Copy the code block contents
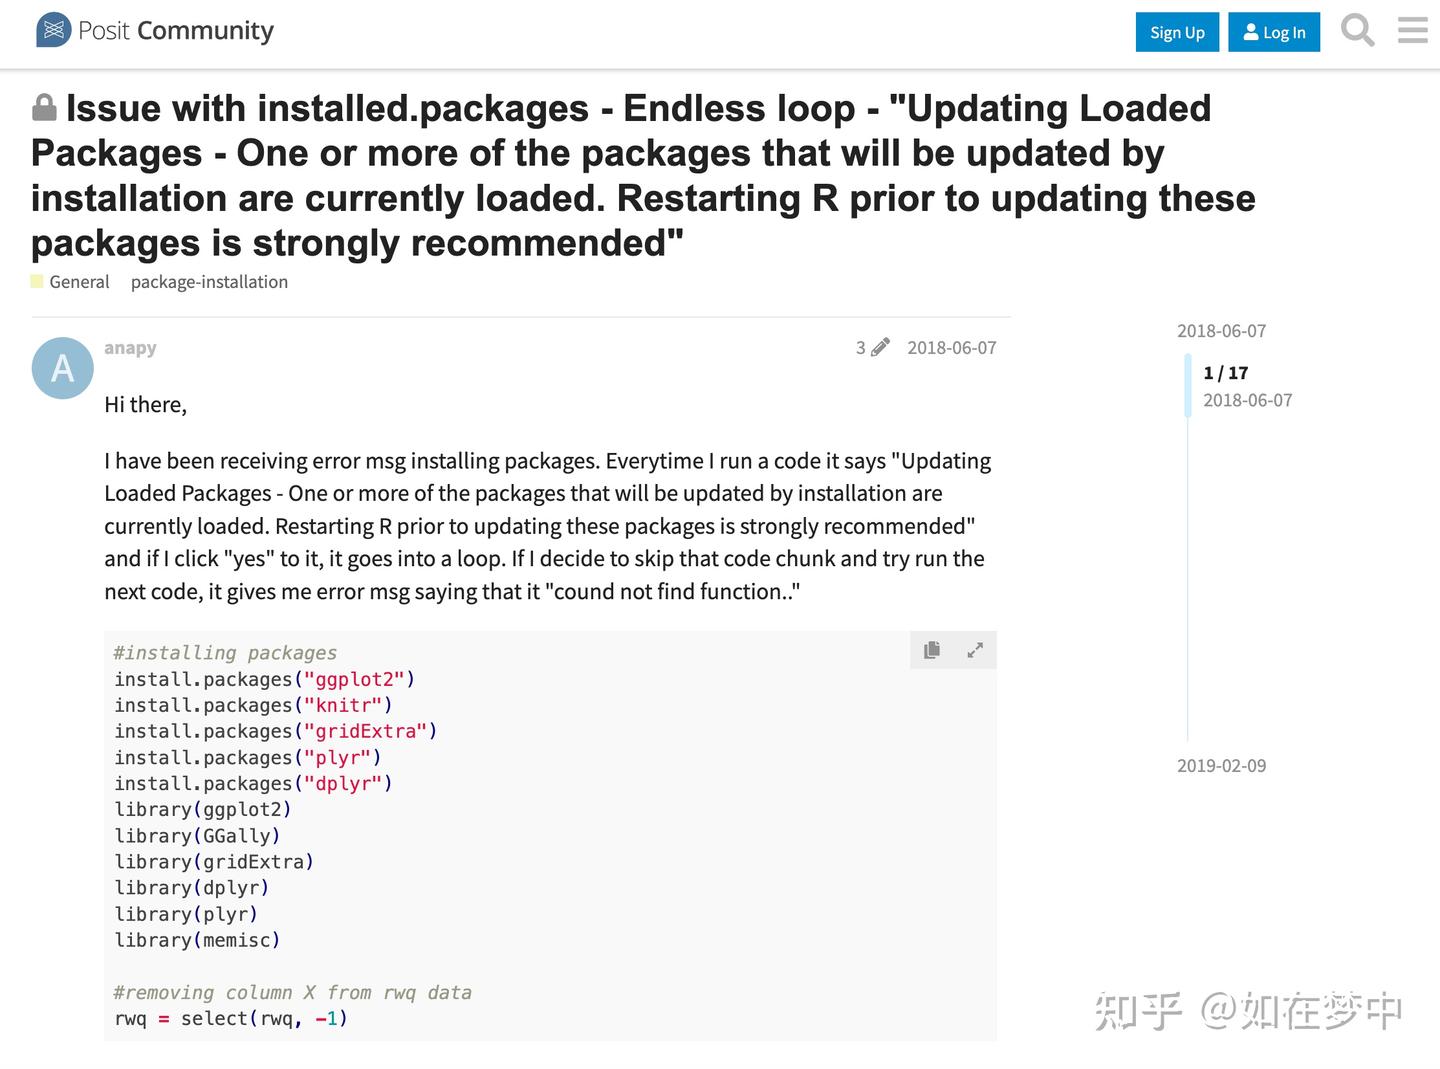 click(x=931, y=649)
